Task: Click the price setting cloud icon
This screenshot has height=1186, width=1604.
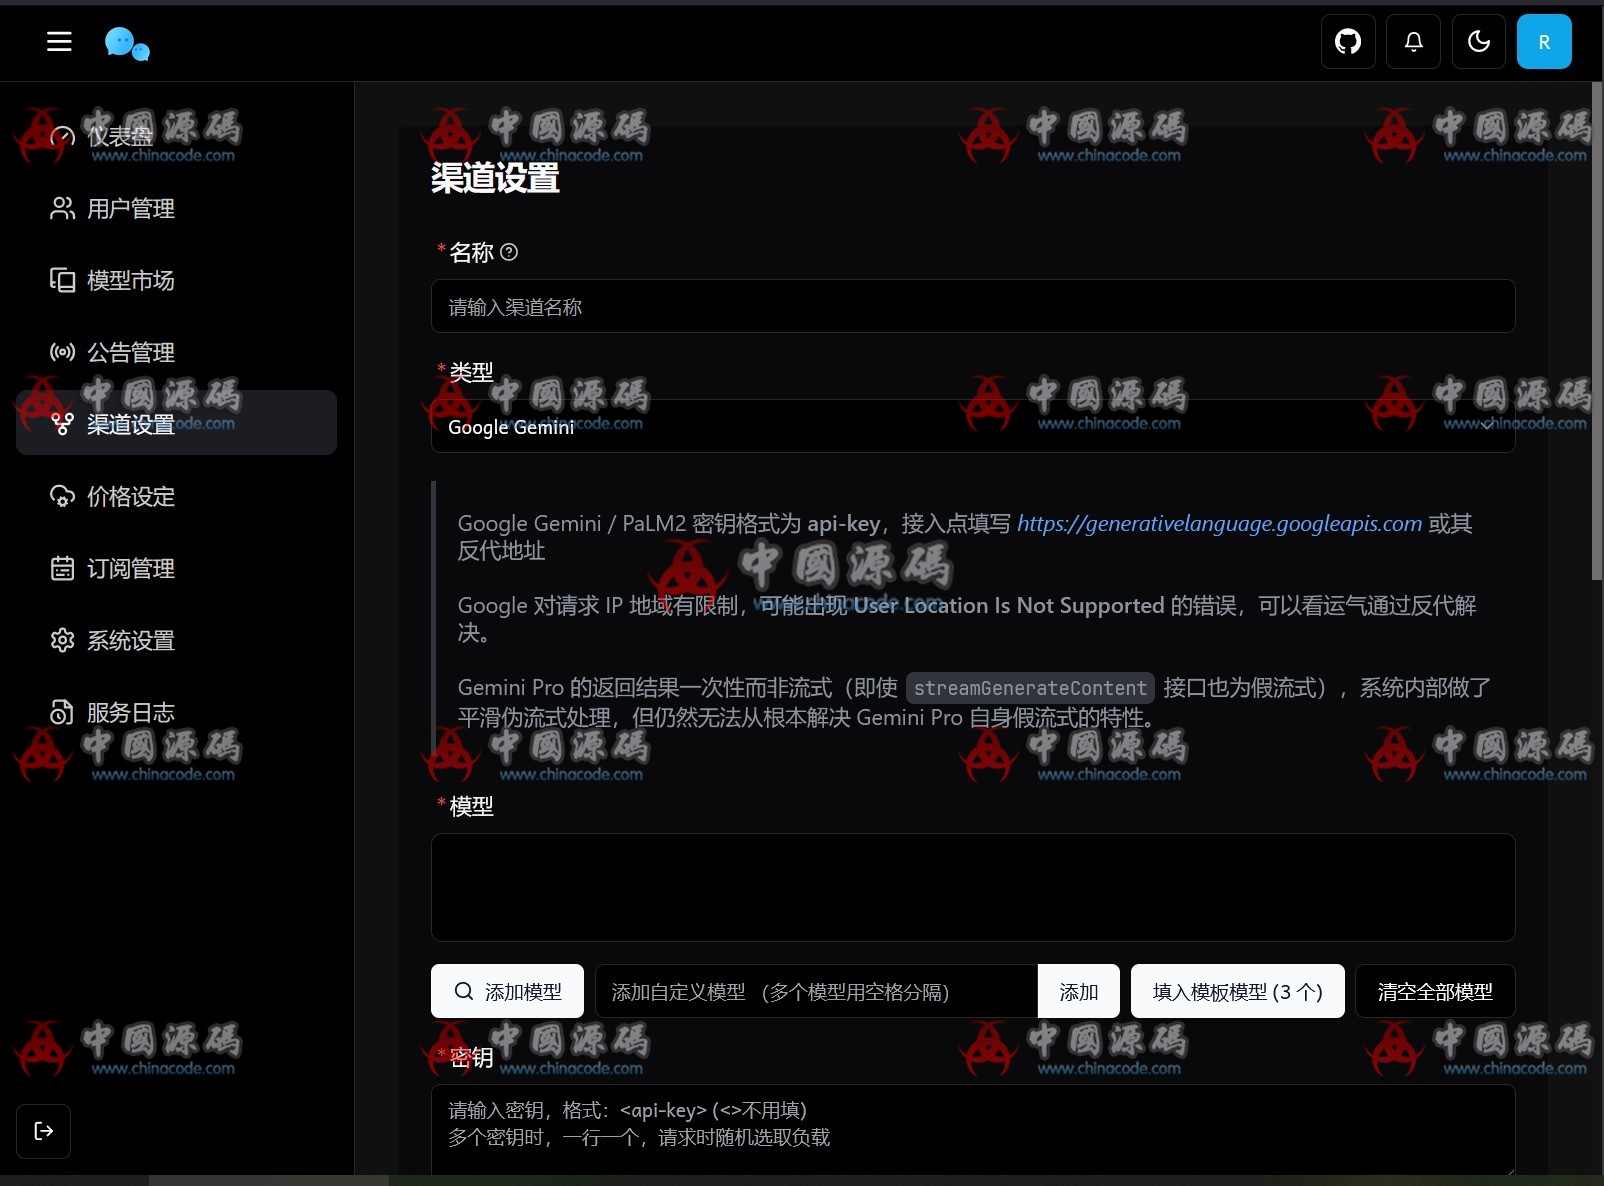Action: point(62,496)
